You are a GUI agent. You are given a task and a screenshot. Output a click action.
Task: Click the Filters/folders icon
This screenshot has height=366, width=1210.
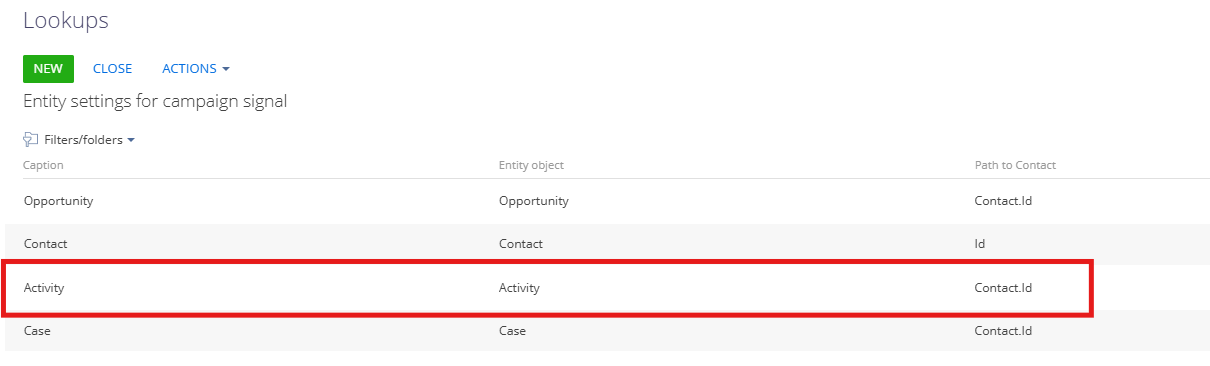[31, 140]
